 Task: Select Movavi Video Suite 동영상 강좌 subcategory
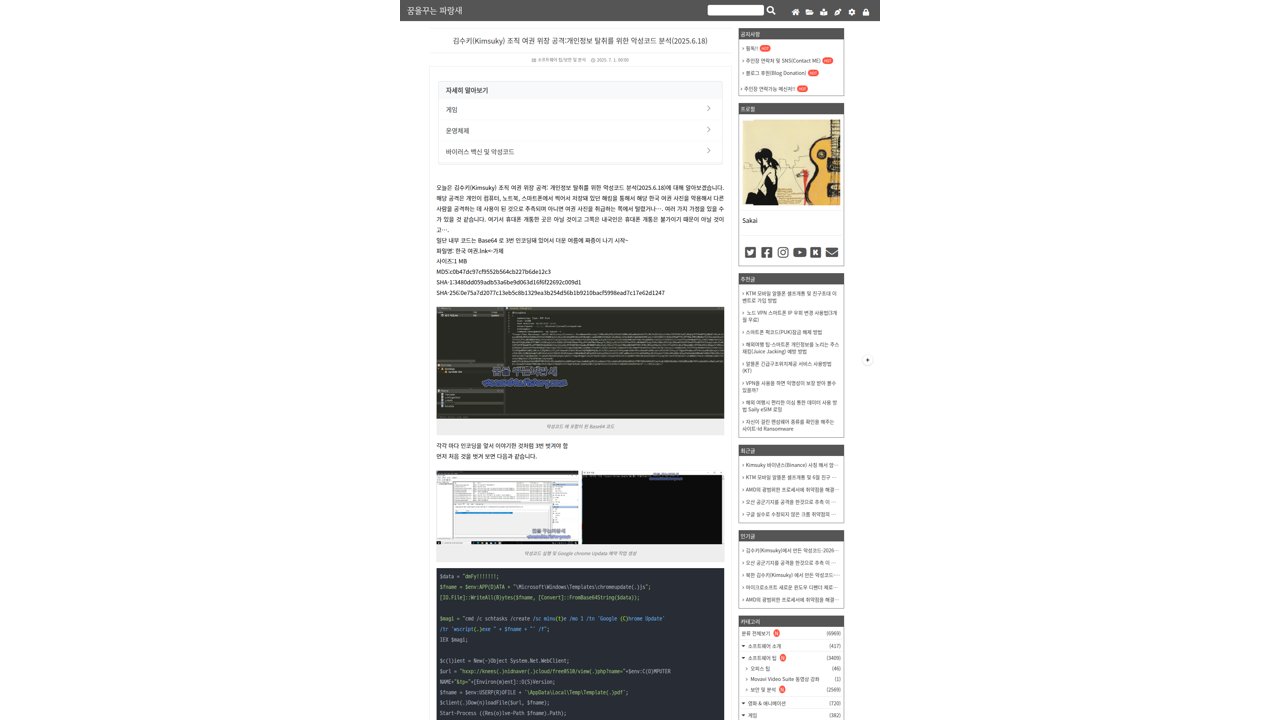[785, 679]
